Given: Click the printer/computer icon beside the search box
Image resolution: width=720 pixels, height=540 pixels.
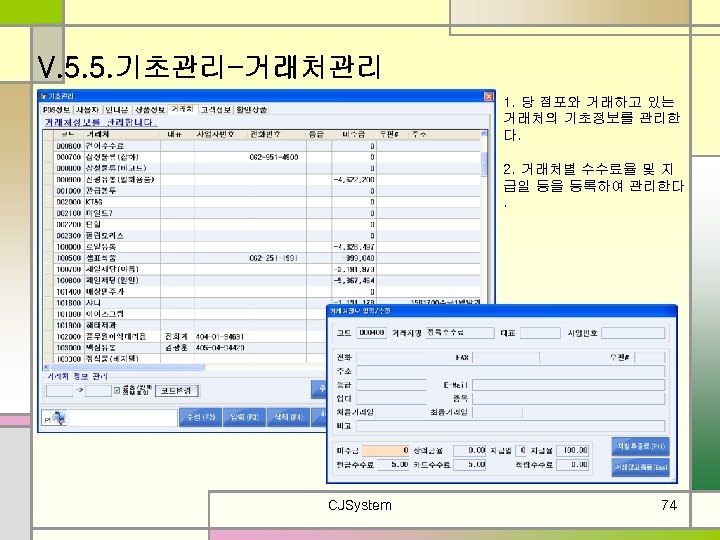Looking at the screenshot, I should click(x=55, y=418).
